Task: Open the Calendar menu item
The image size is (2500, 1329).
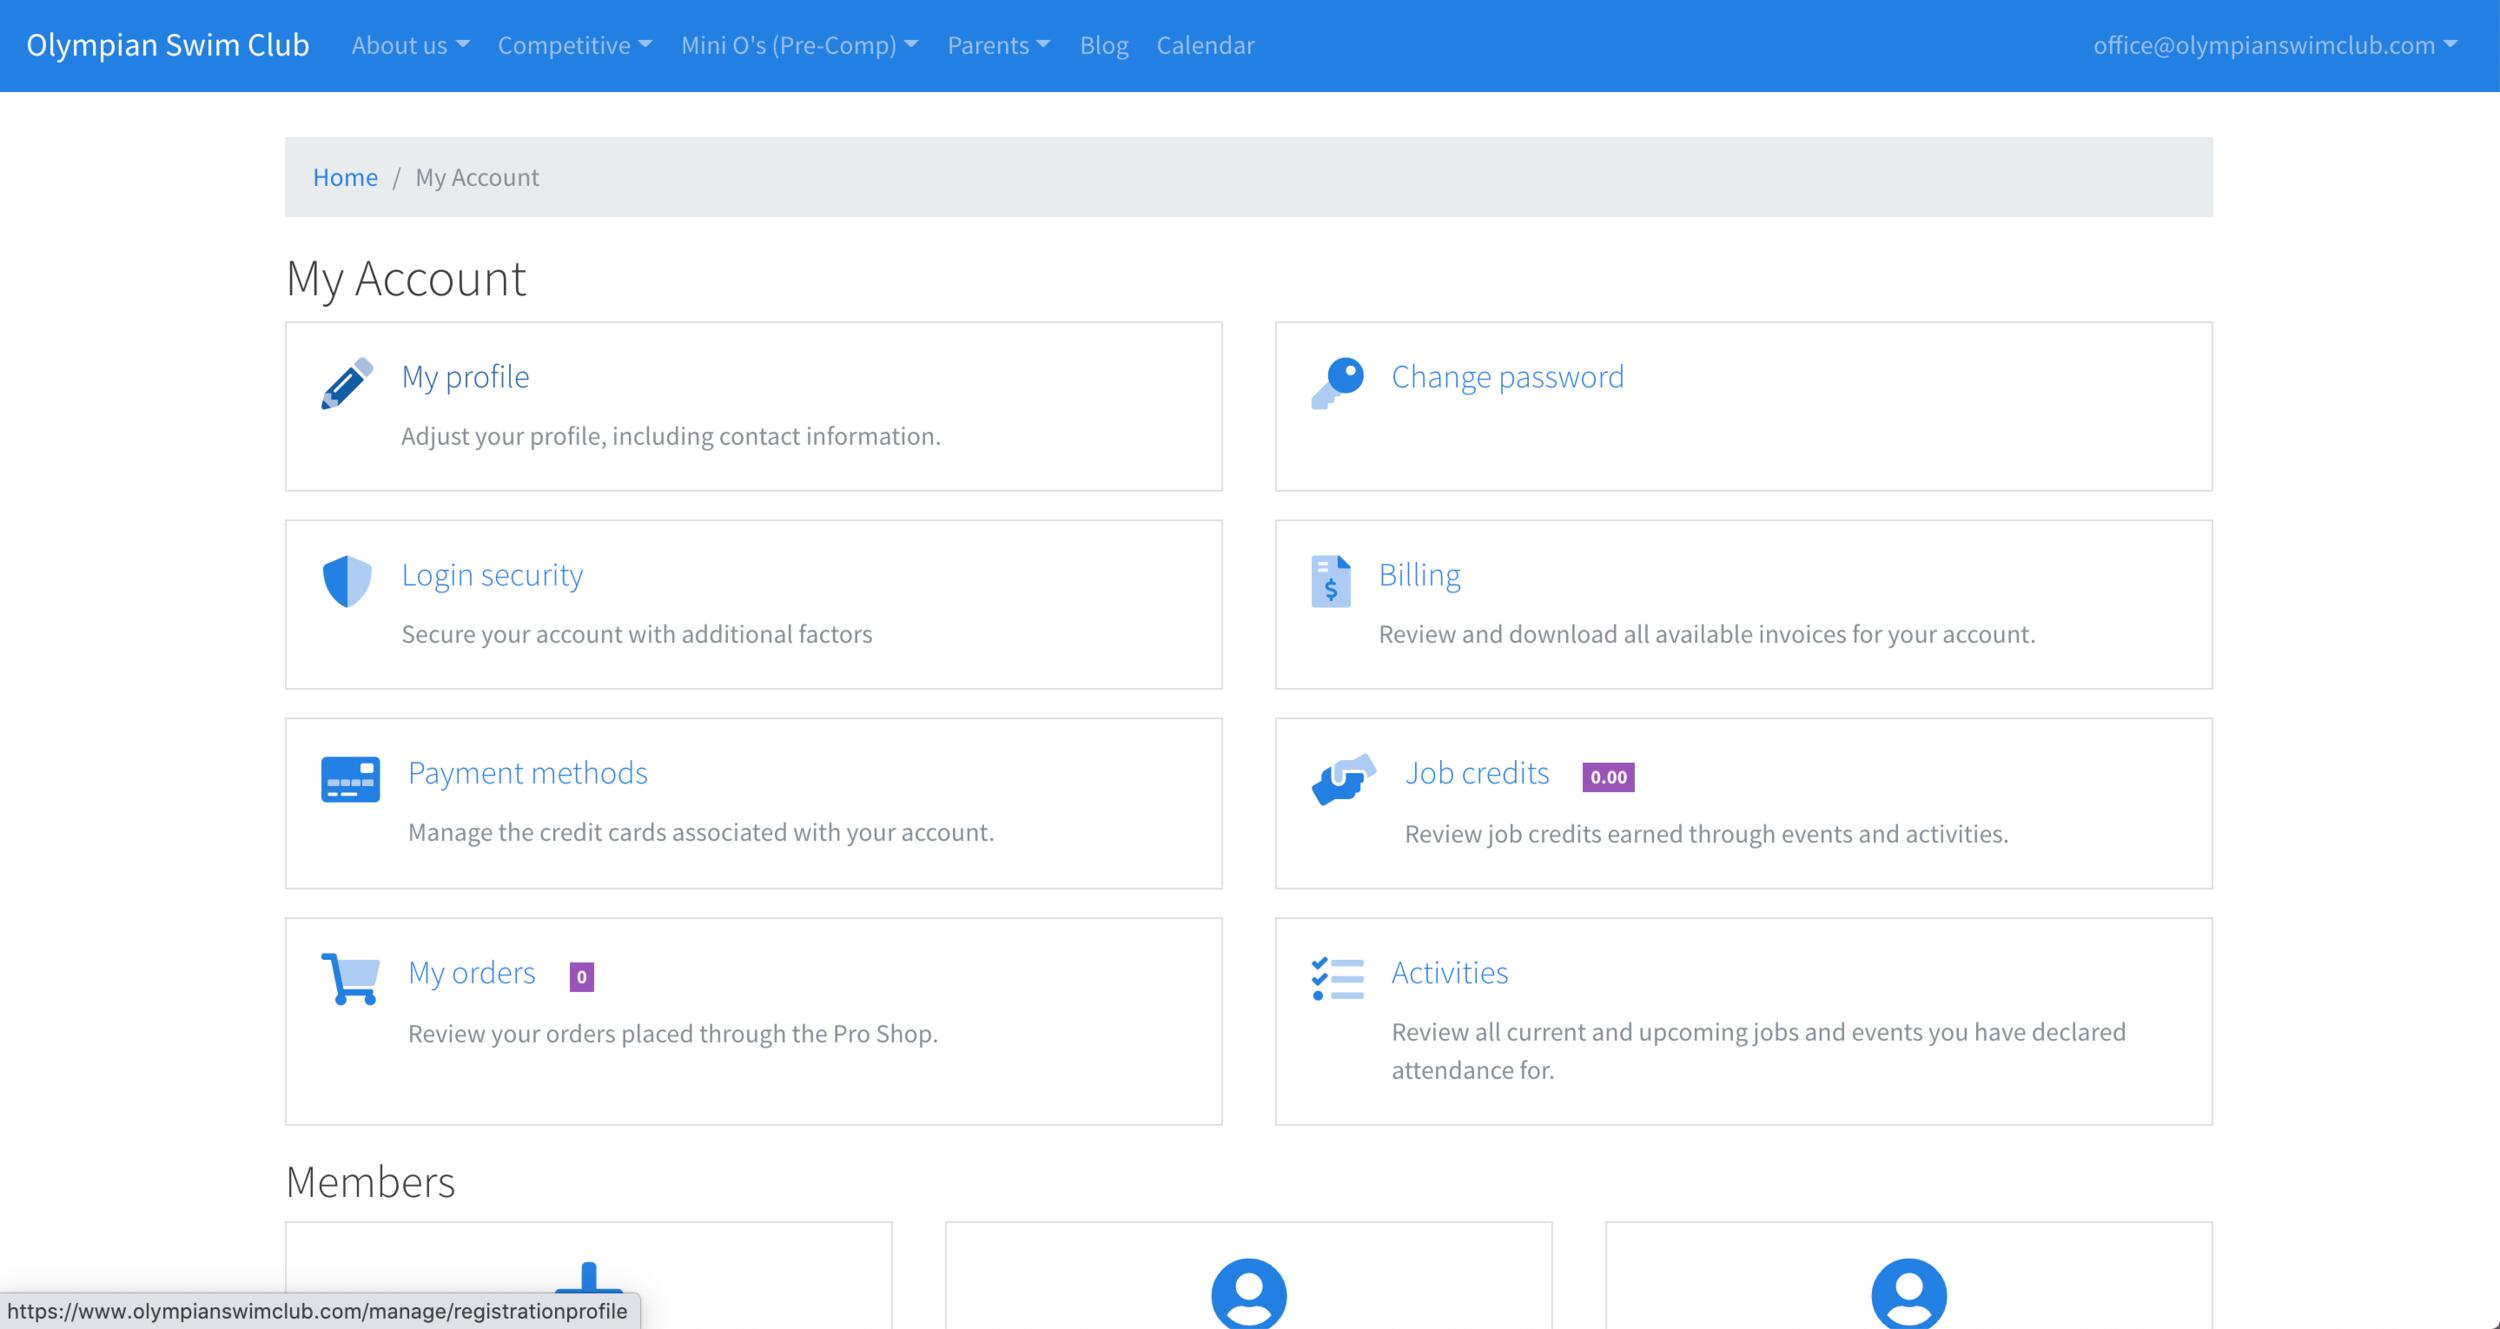Action: coord(1205,45)
